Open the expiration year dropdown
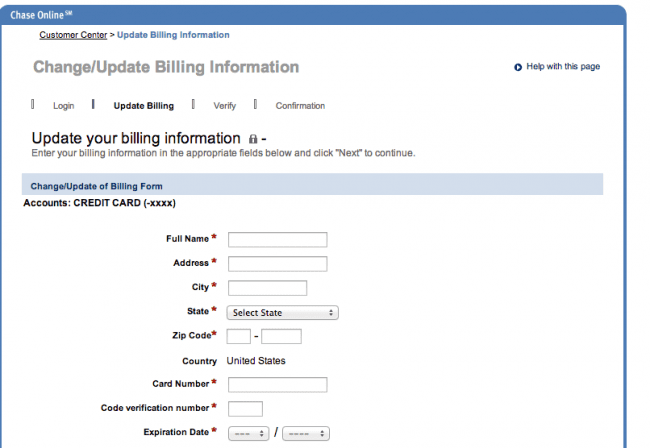The width and height of the screenshot is (650, 448). (306, 433)
